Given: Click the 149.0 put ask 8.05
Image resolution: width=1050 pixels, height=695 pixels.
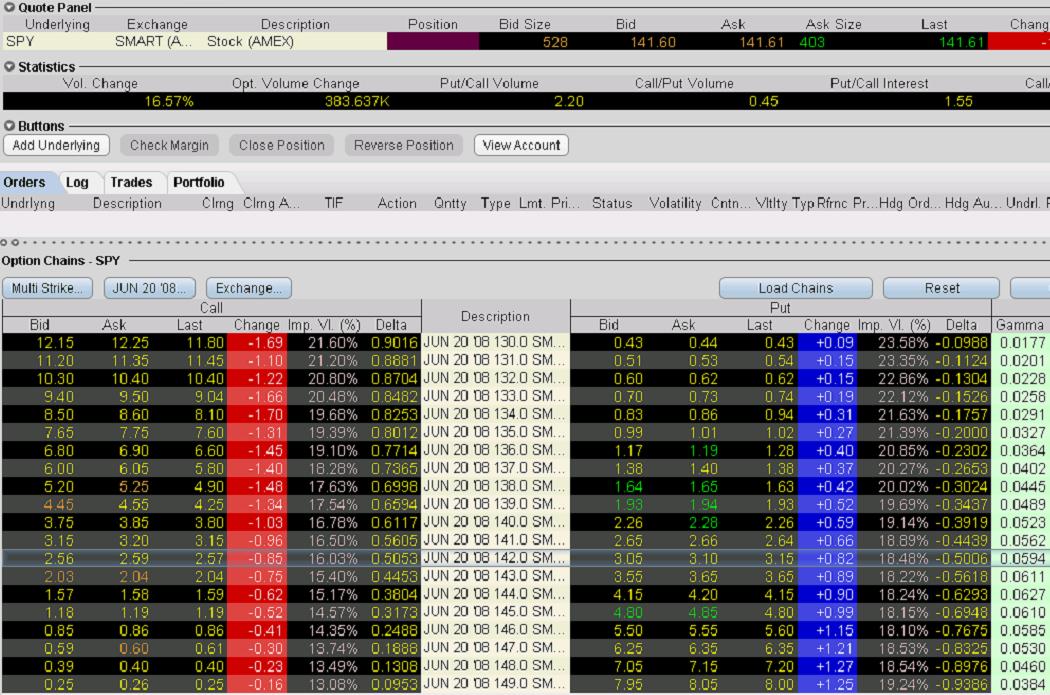Looking at the screenshot, I should click(703, 685).
